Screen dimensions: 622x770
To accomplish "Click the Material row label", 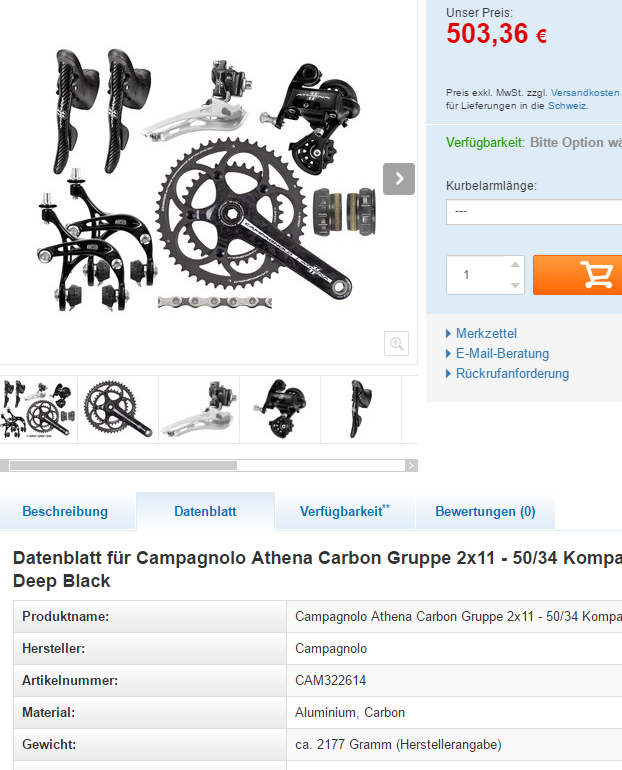I will click(x=49, y=713).
